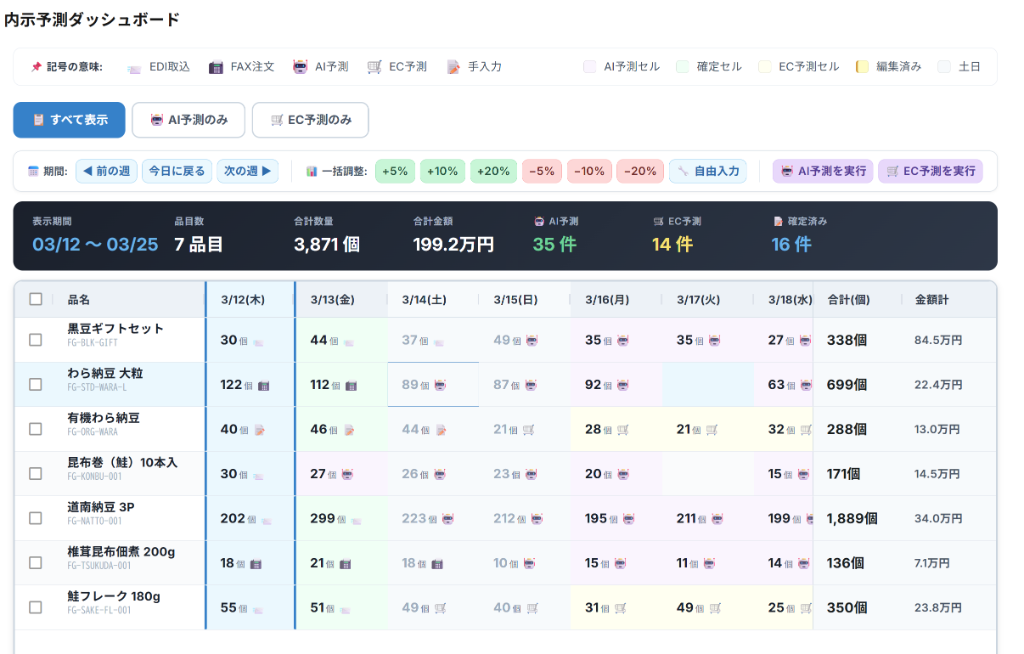The image size is (1024, 654).
Task: Select the empty 3/17 cell for わら納豆 大粒
Action: [707, 385]
